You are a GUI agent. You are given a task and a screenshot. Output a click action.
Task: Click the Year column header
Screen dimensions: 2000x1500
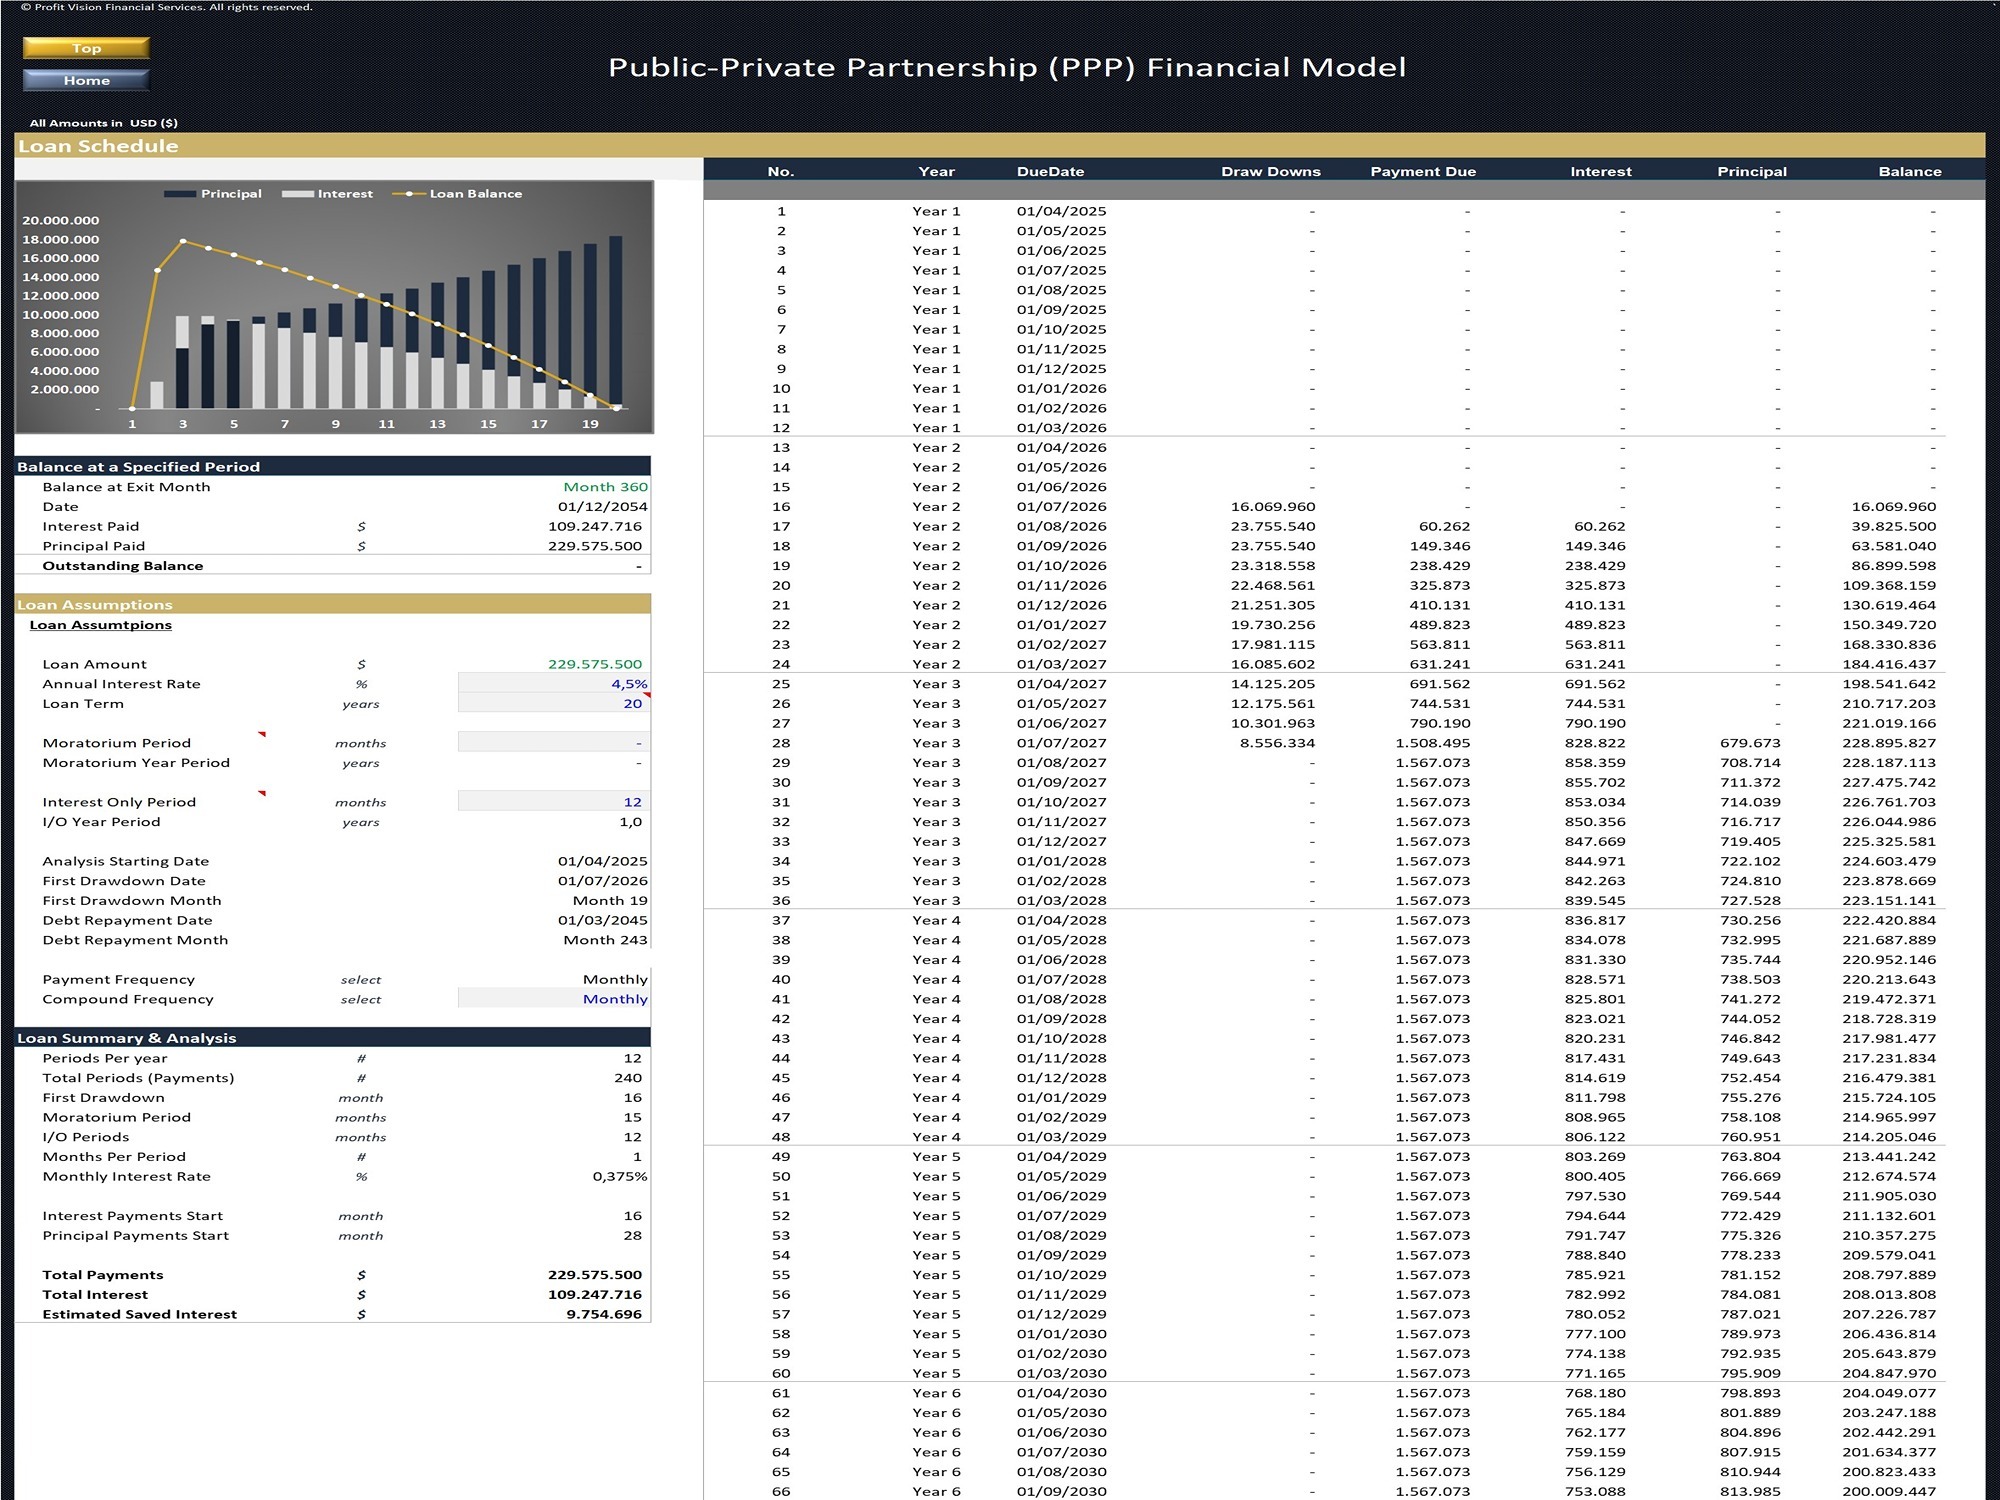tap(936, 171)
